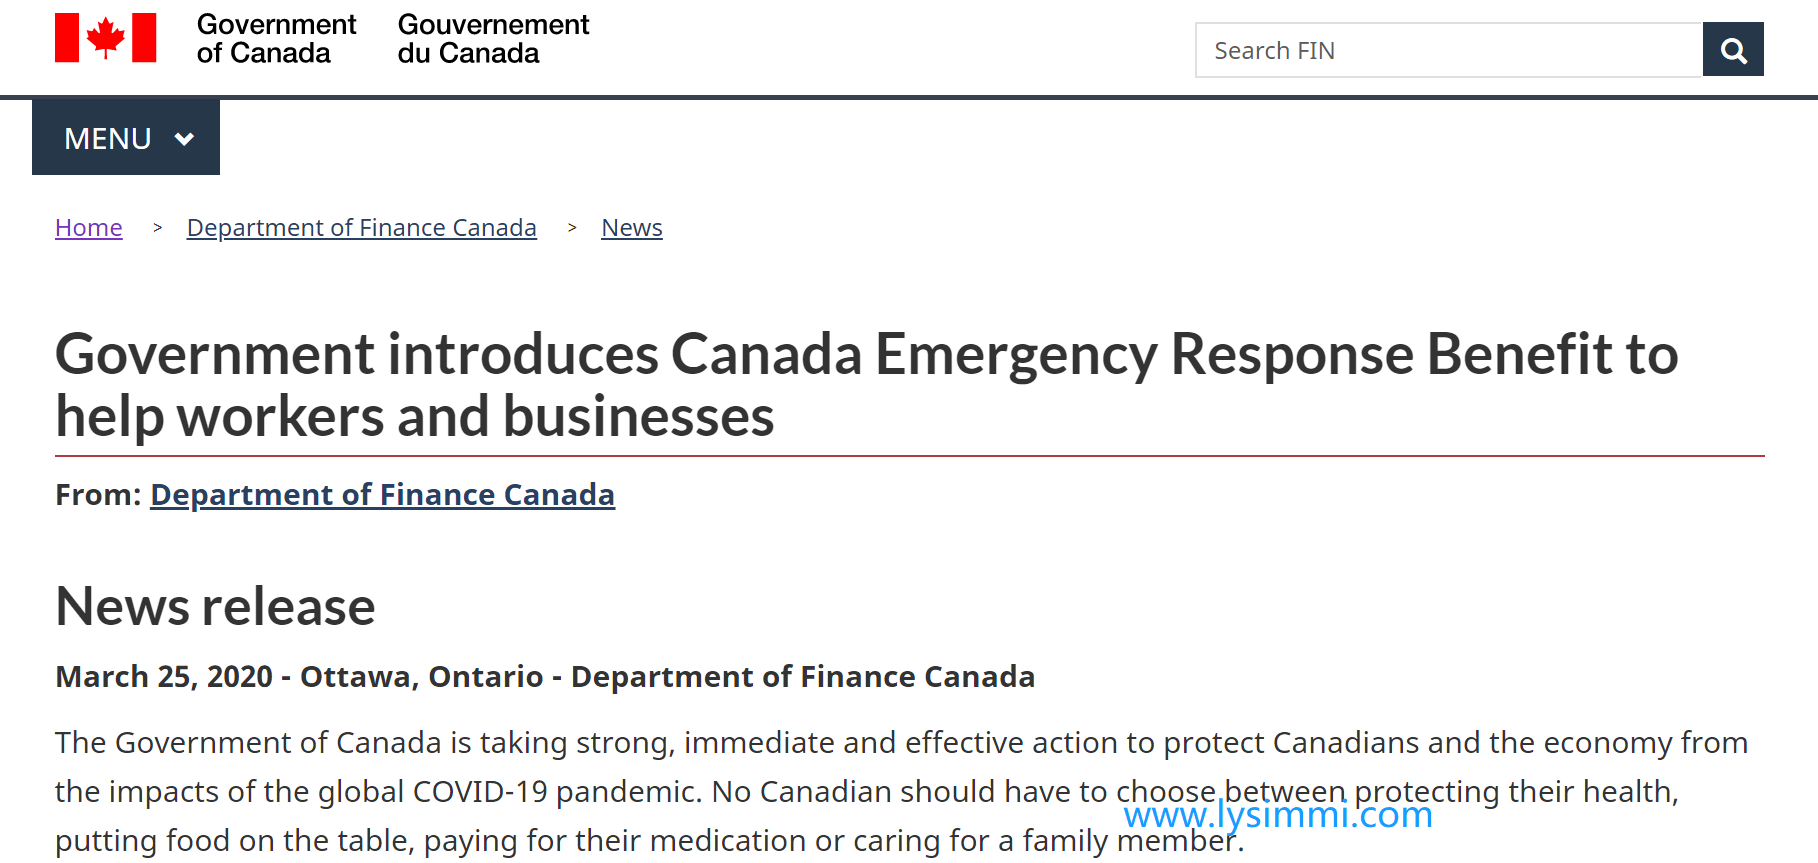Click the Canada Emergency Response Benefit headline
The height and width of the screenshot is (863, 1818).
(866, 385)
